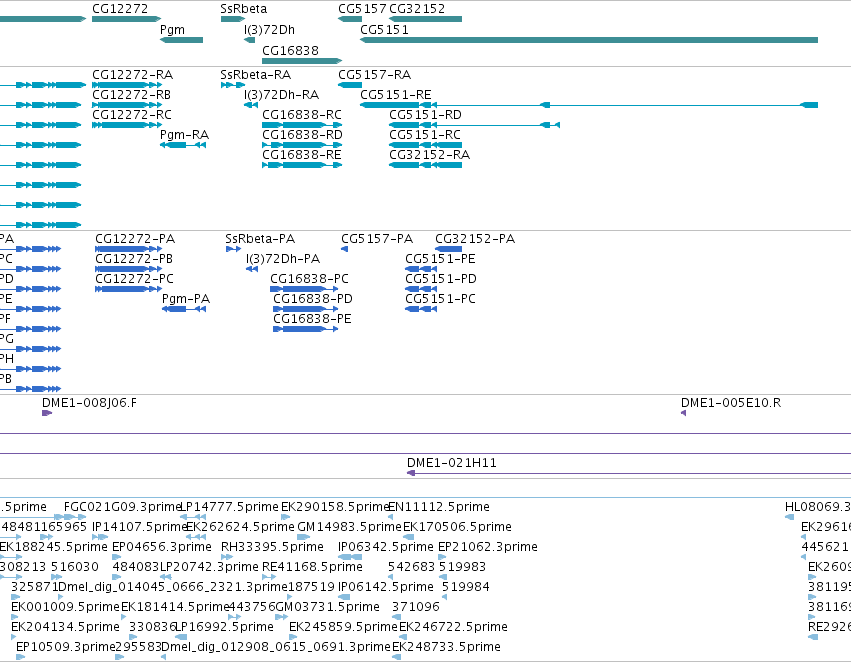Select EST label EK170506.5prime

pyautogui.click(x=457, y=527)
